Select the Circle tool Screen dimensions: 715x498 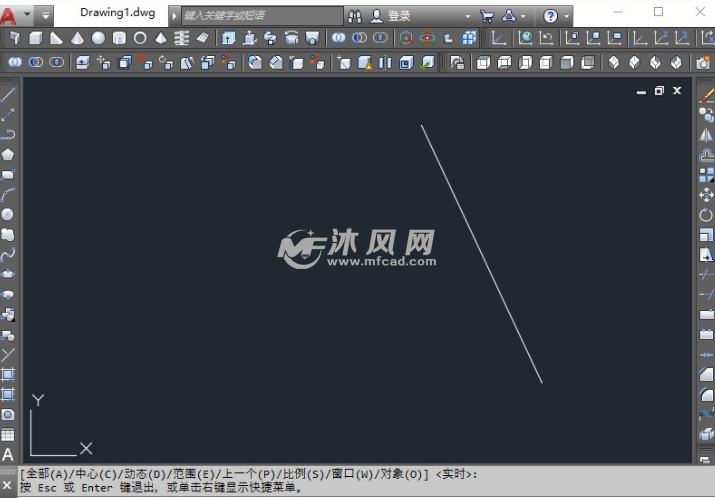pyautogui.click(x=8, y=214)
